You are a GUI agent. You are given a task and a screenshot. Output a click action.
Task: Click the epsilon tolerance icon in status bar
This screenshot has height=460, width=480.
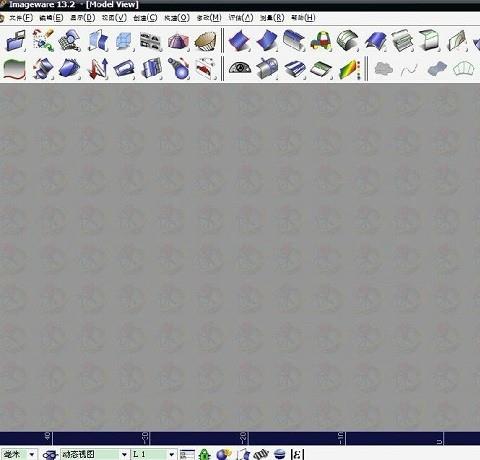click(x=297, y=454)
